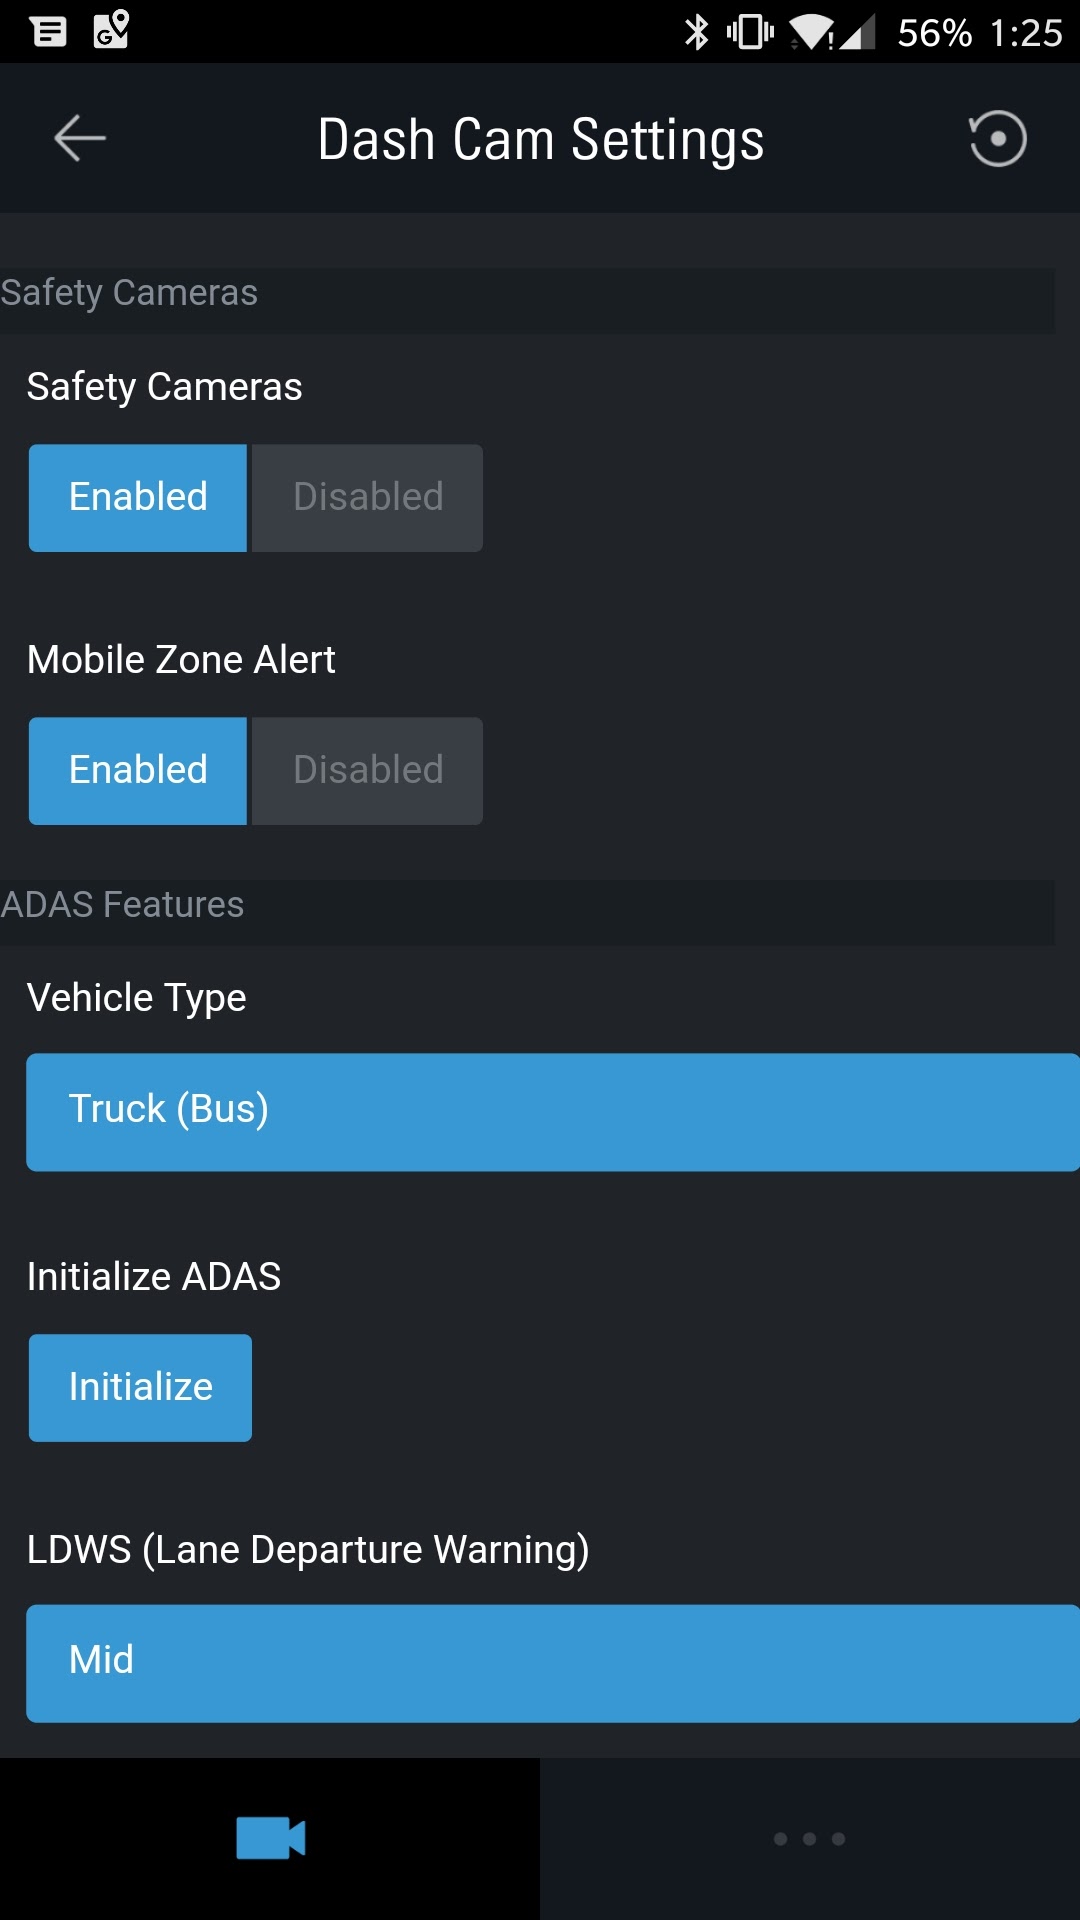This screenshot has height=1920, width=1080.
Task: Disable Safety Cameras option
Action: click(x=367, y=498)
